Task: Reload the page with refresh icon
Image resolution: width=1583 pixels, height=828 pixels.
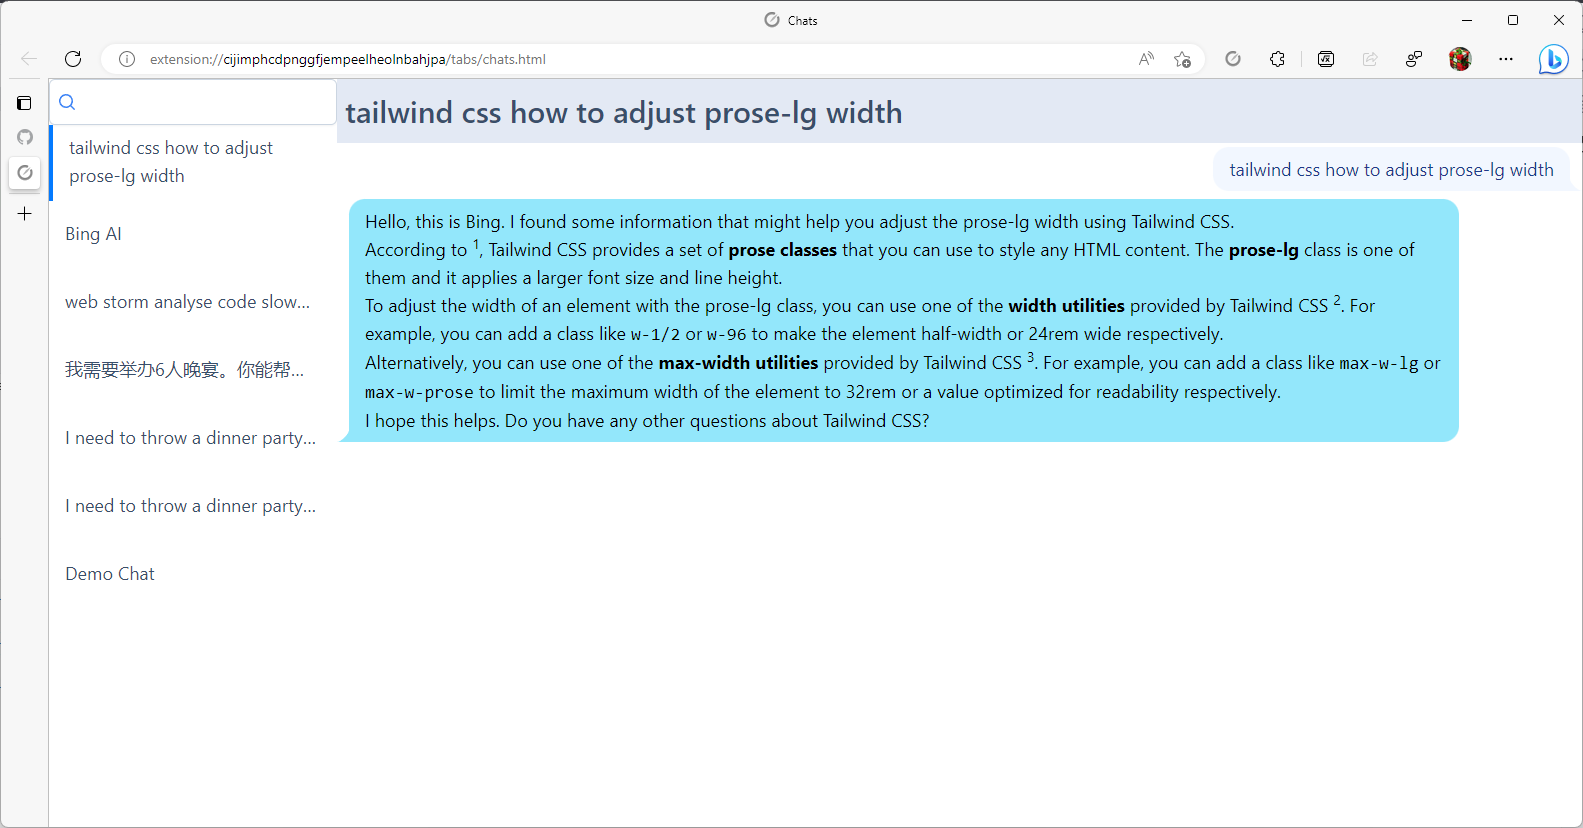Action: click(x=73, y=59)
